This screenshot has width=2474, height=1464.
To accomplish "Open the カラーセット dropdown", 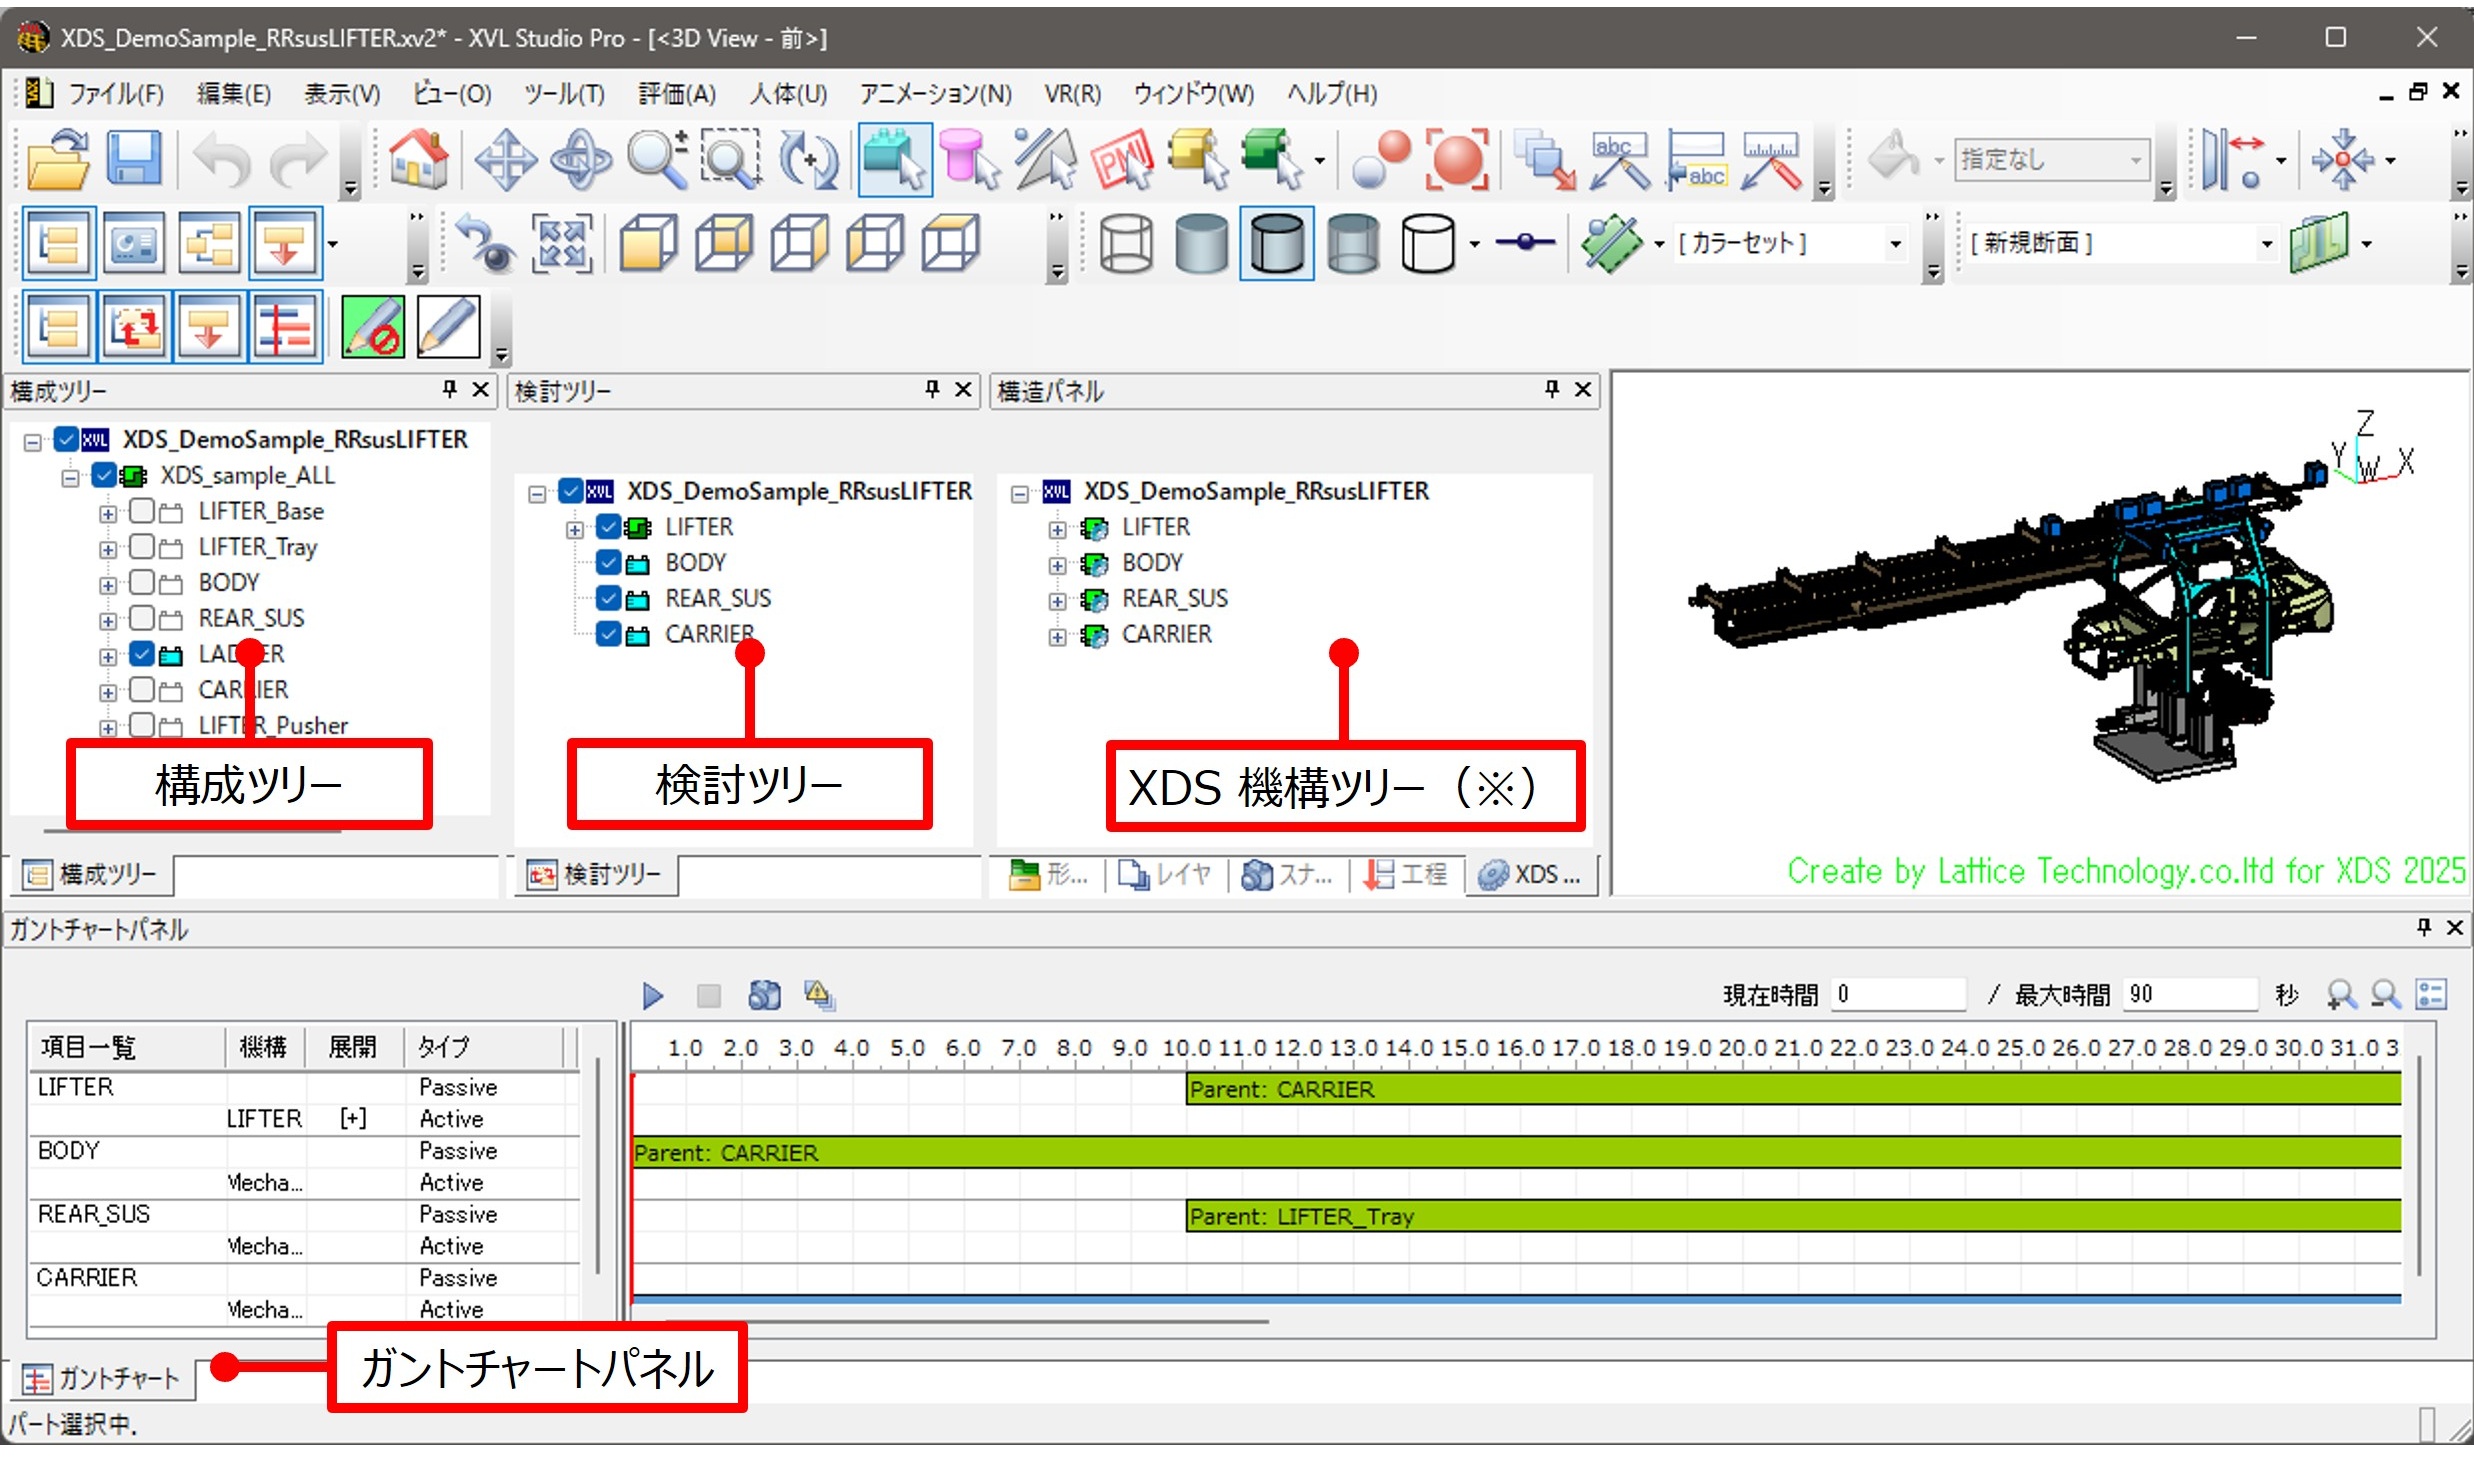I will click(x=1894, y=244).
